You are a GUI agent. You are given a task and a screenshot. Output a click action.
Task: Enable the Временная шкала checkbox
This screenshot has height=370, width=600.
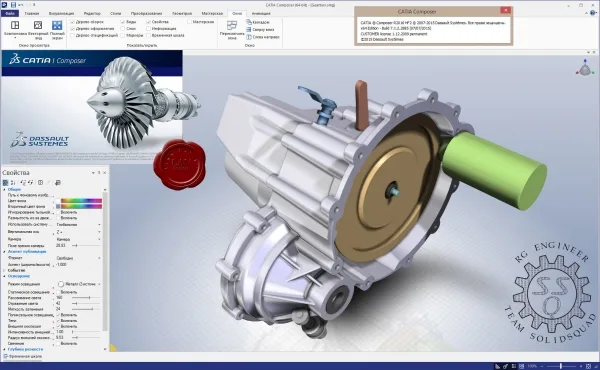pos(149,35)
